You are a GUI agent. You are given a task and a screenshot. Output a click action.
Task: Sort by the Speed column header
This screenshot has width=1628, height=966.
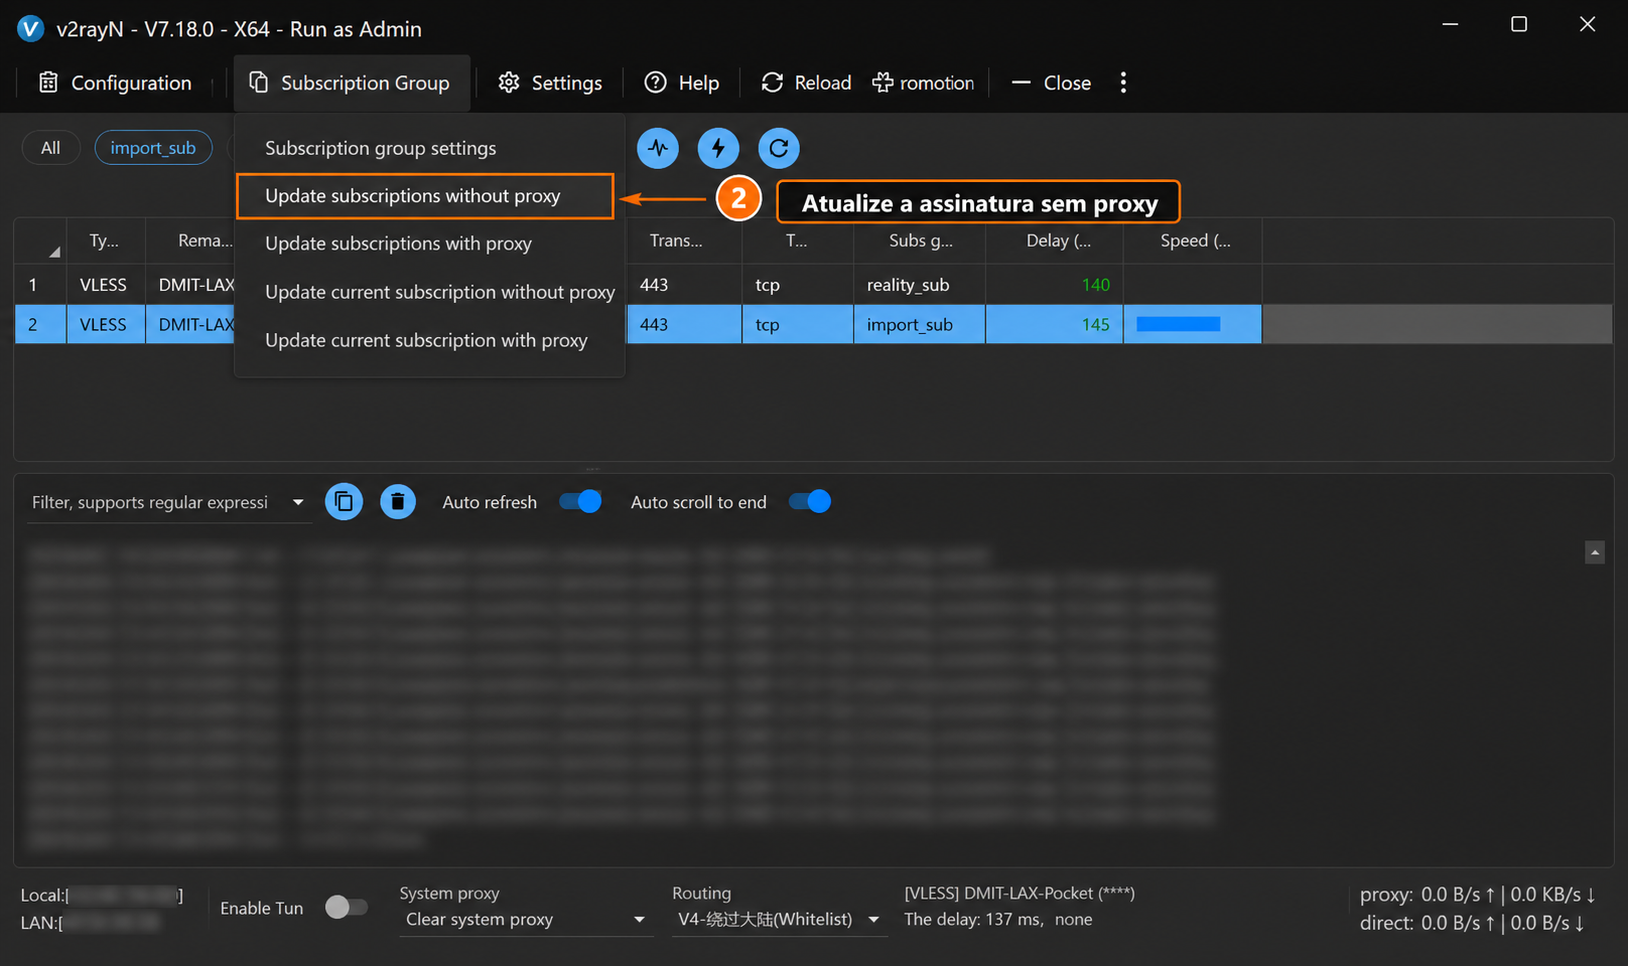pos(1194,241)
